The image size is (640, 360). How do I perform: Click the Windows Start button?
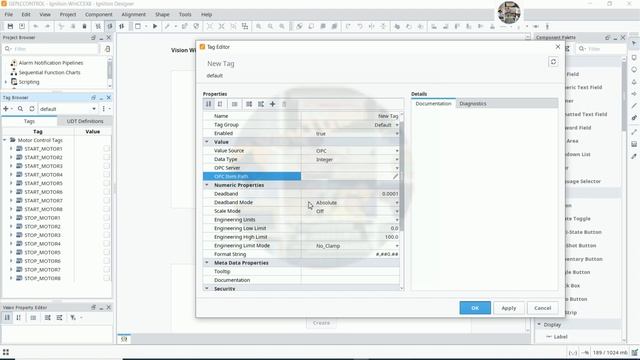pyautogui.click(x=6, y=352)
